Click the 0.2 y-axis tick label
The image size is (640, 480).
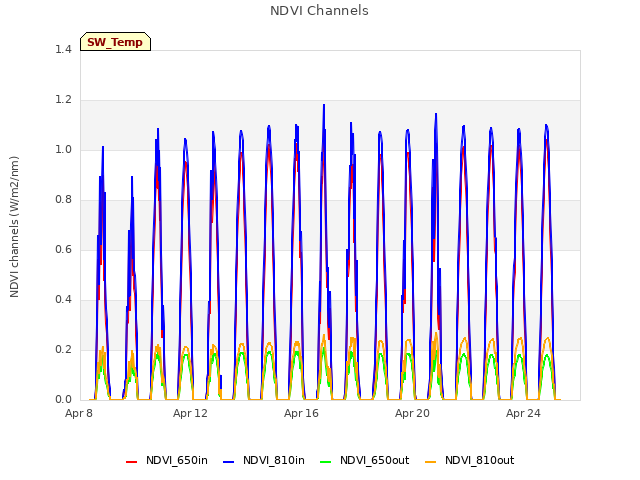pyautogui.click(x=63, y=349)
